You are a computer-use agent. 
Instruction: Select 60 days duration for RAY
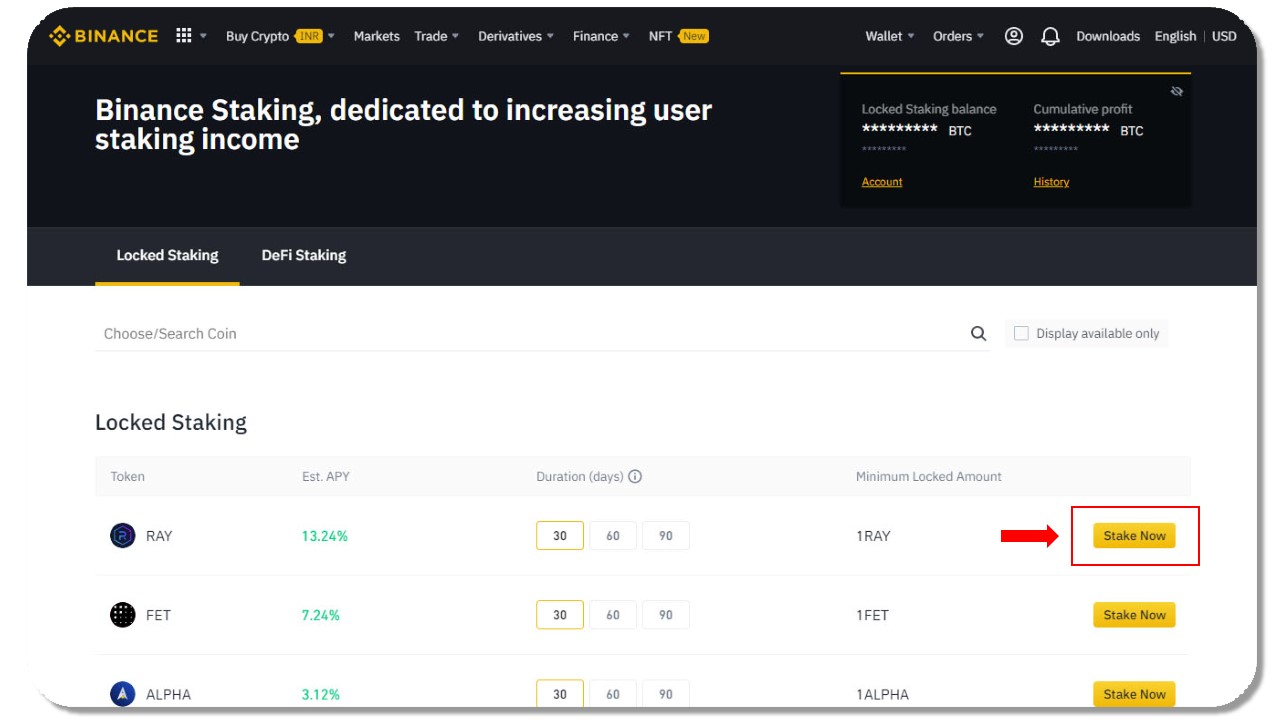click(x=613, y=536)
